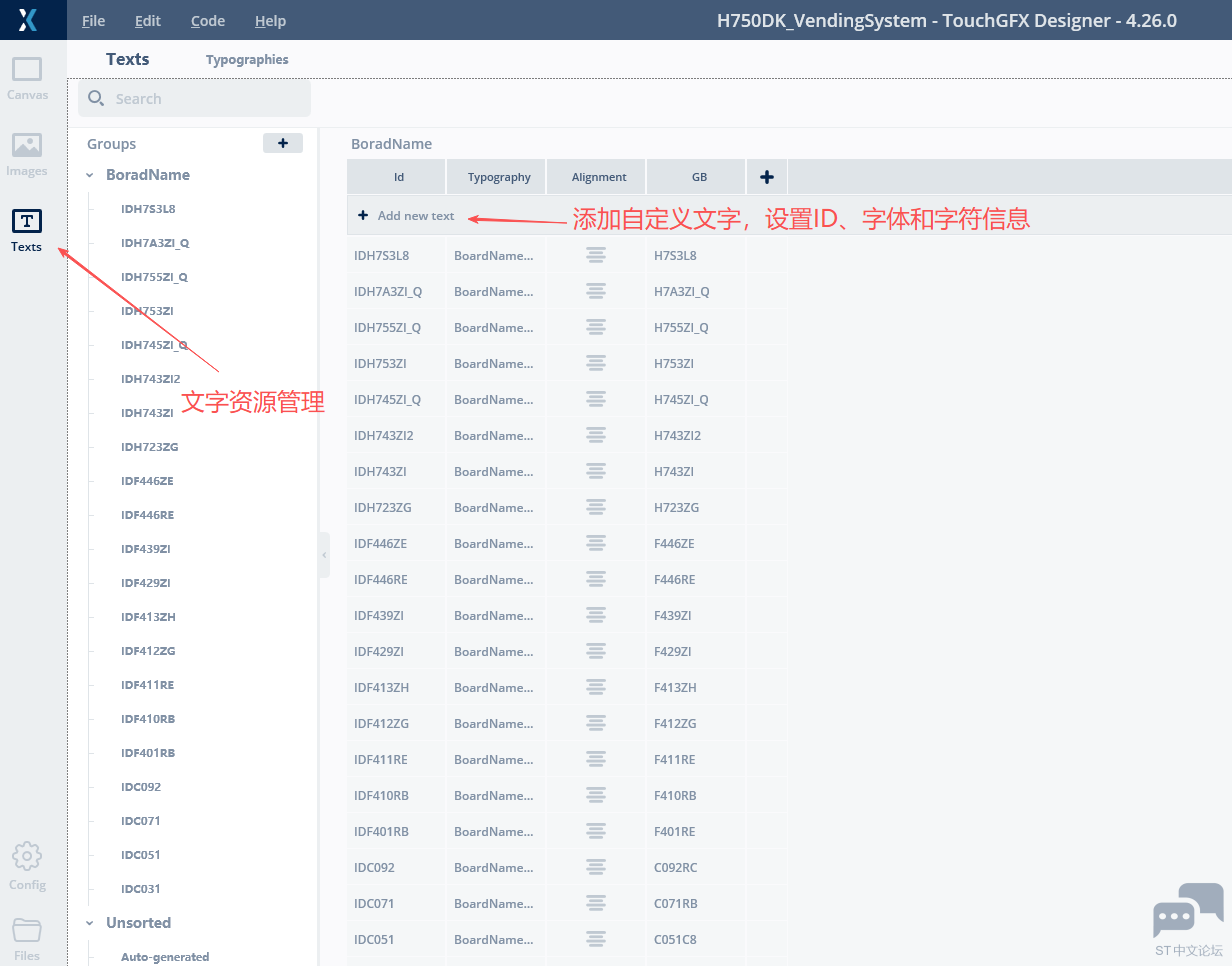Click the TouchGFX logo icon
The image size is (1232, 966).
coord(28,20)
